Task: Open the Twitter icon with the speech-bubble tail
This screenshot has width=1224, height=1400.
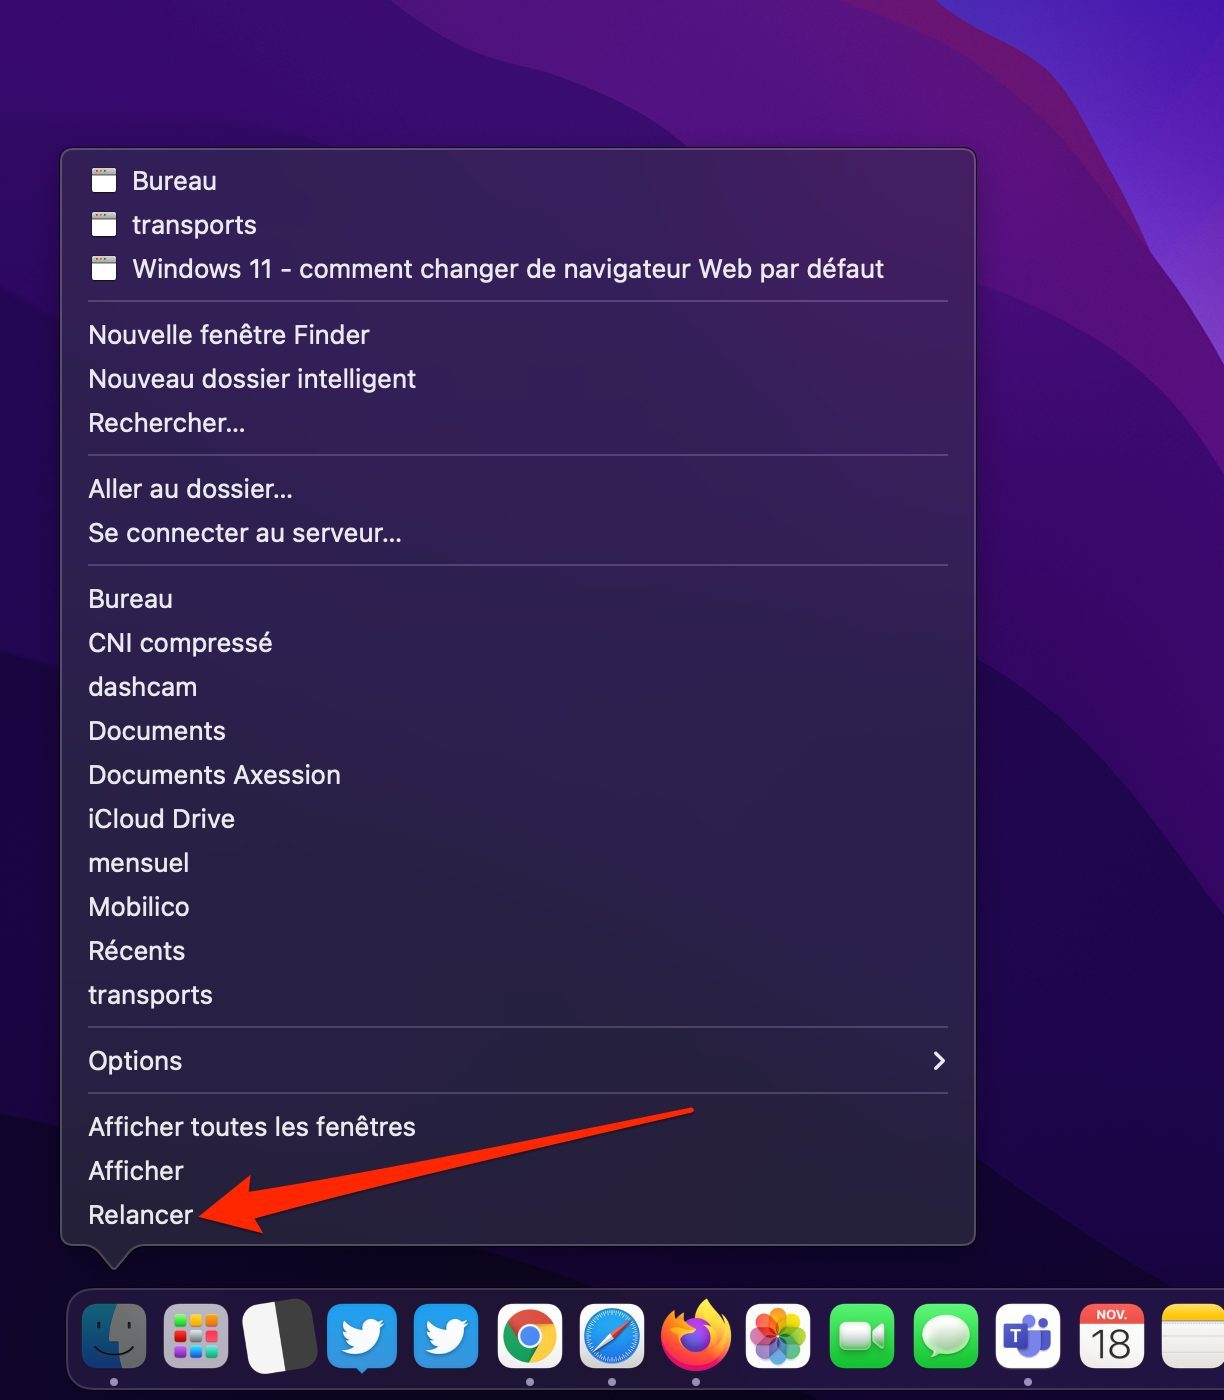Action: pyautogui.click(x=362, y=1337)
